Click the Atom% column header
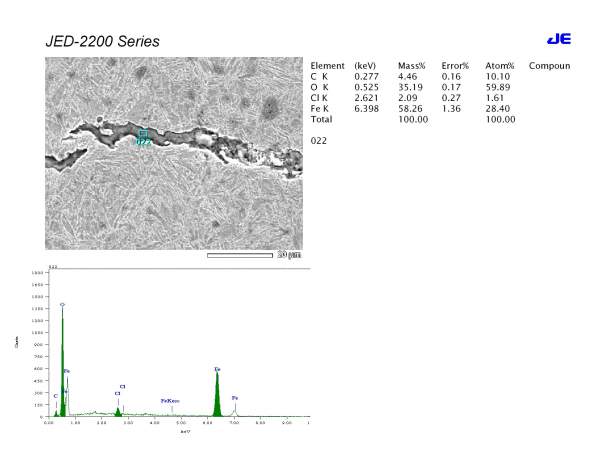The image size is (600, 463). (x=500, y=66)
